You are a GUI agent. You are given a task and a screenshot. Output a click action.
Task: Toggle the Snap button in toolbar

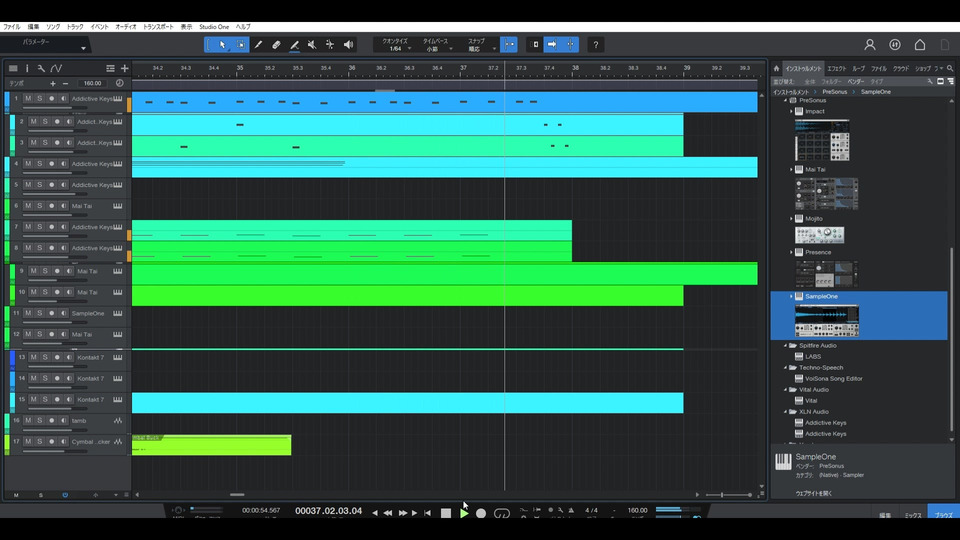coord(509,45)
